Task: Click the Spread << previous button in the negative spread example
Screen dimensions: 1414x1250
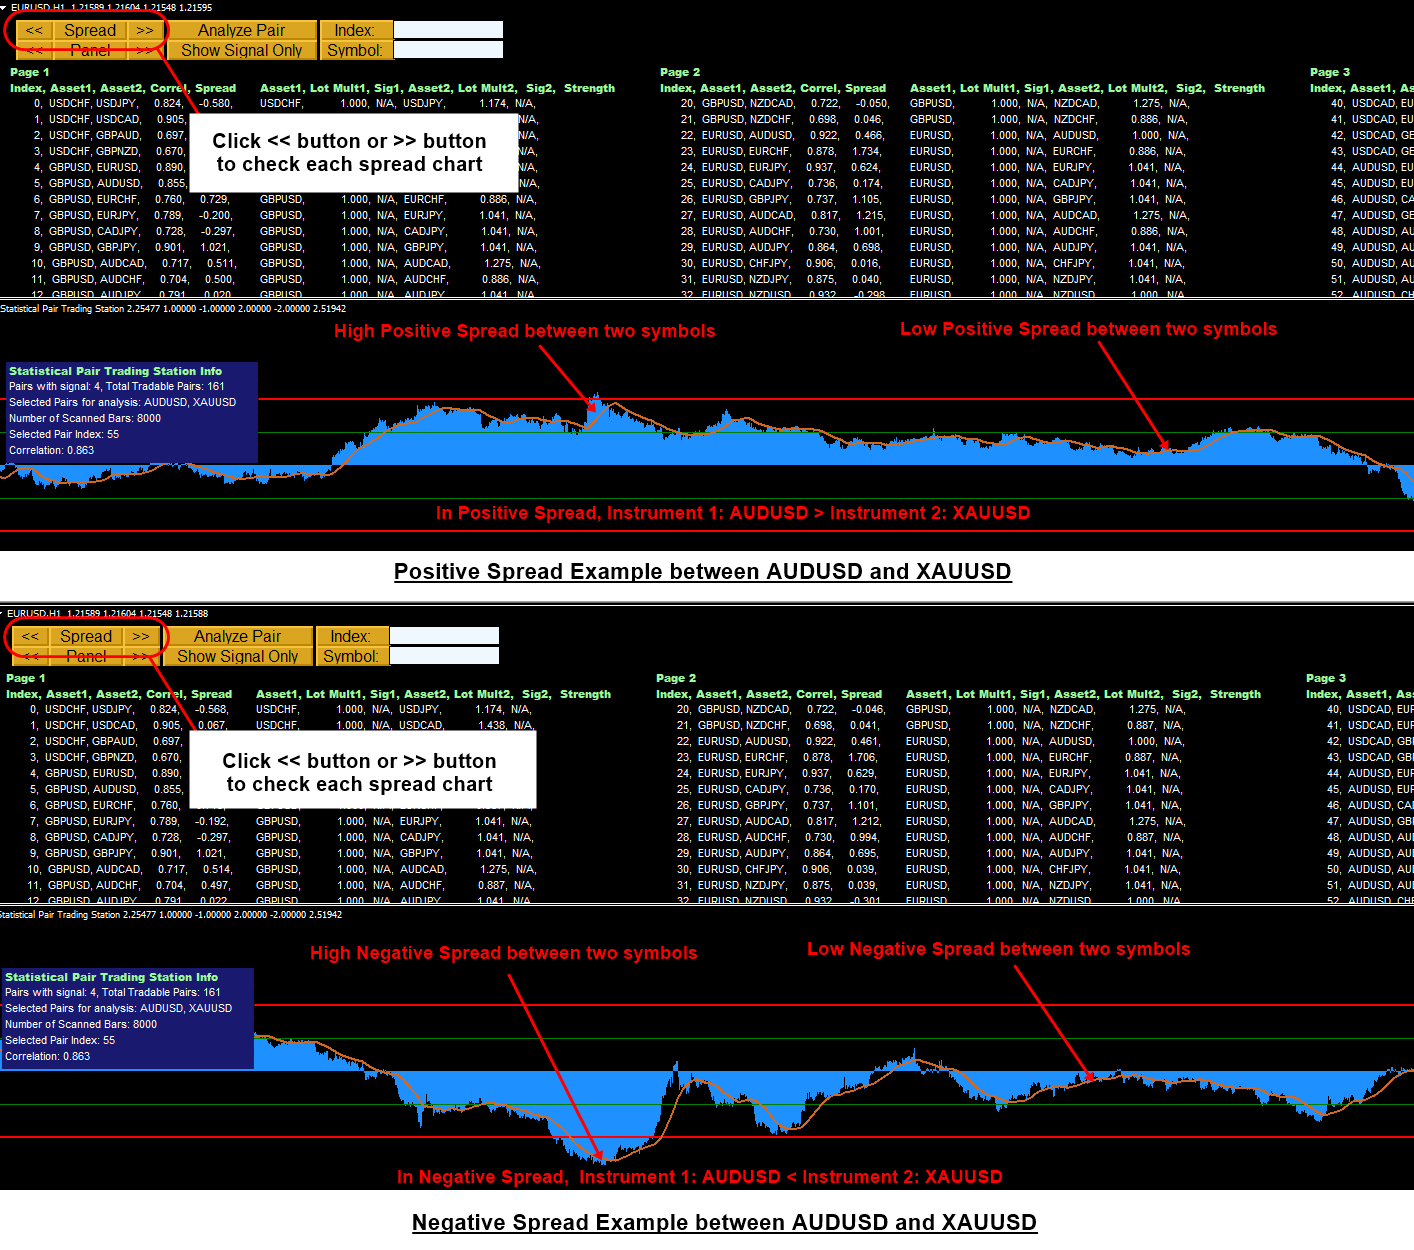Action: tap(30, 637)
